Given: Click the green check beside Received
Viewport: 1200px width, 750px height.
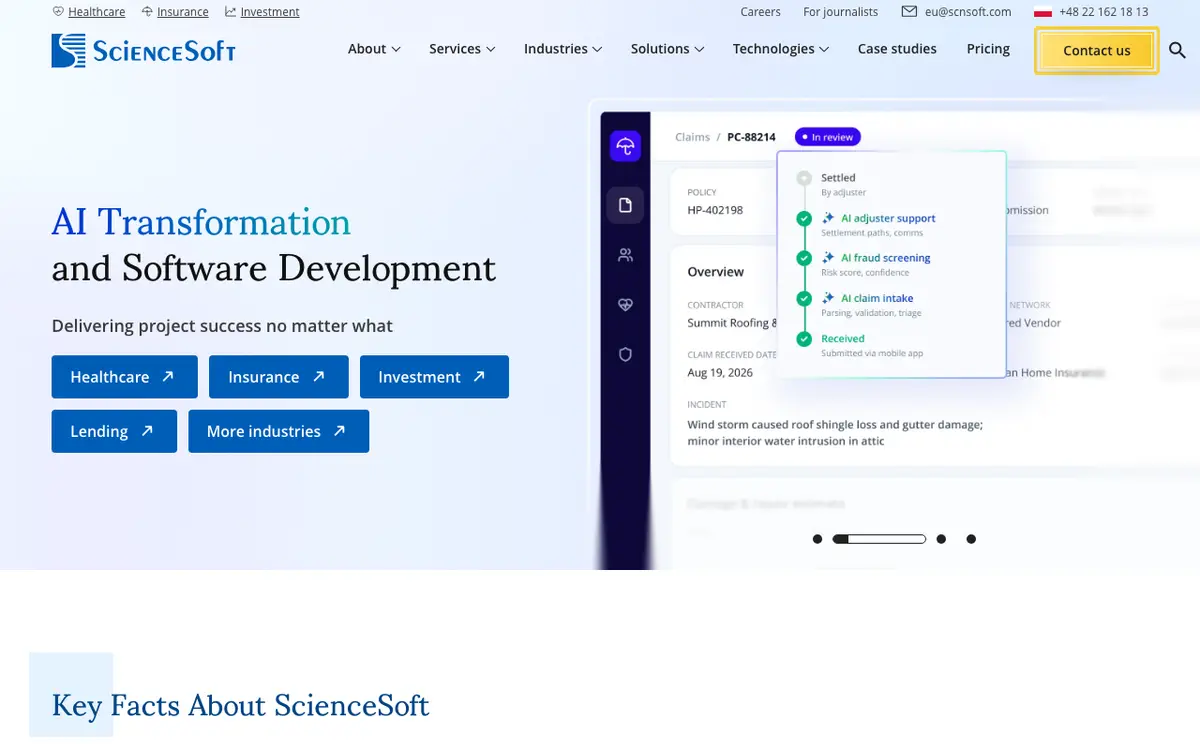Looking at the screenshot, I should click(x=803, y=339).
